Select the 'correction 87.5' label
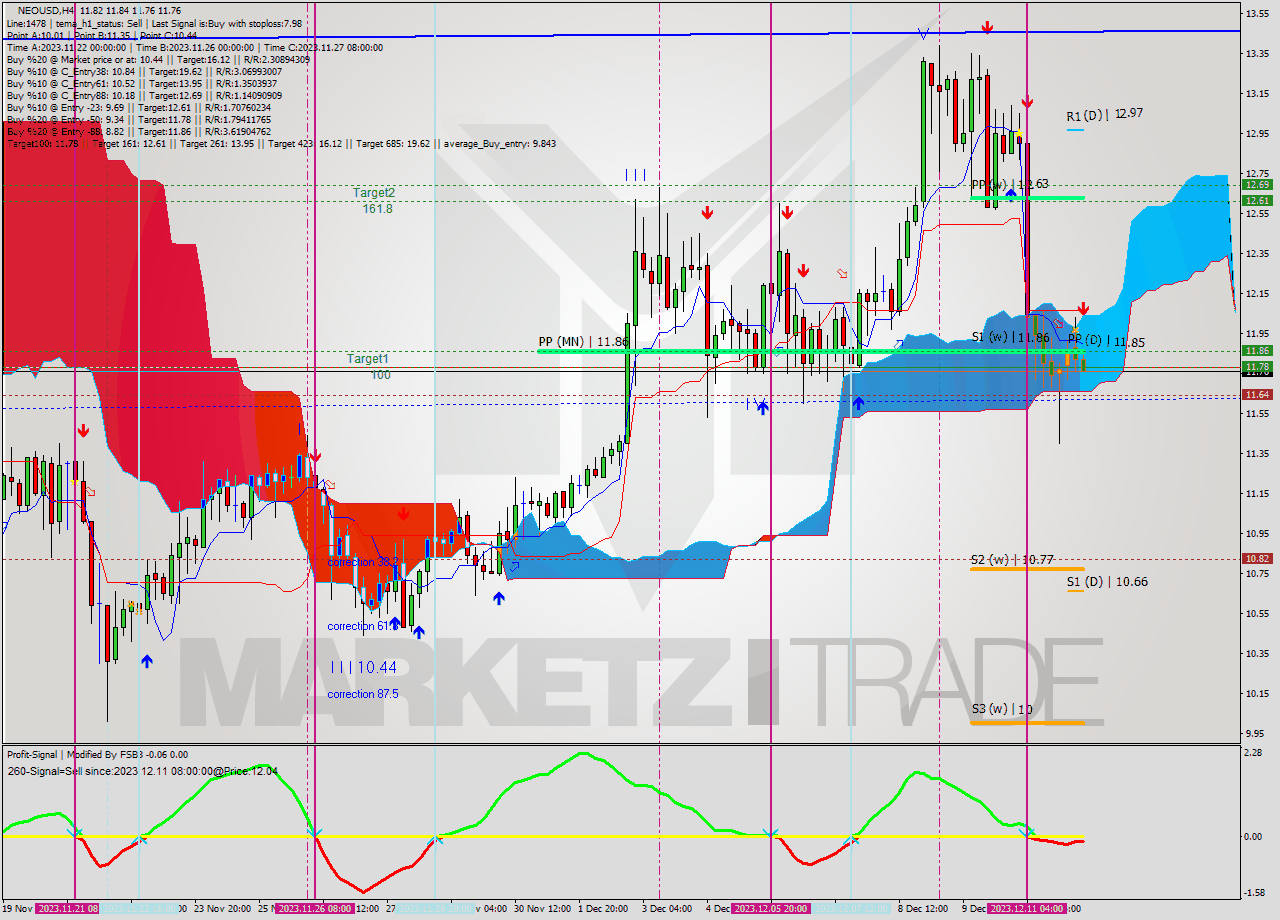Viewport: 1280px width, 920px height. tap(363, 694)
